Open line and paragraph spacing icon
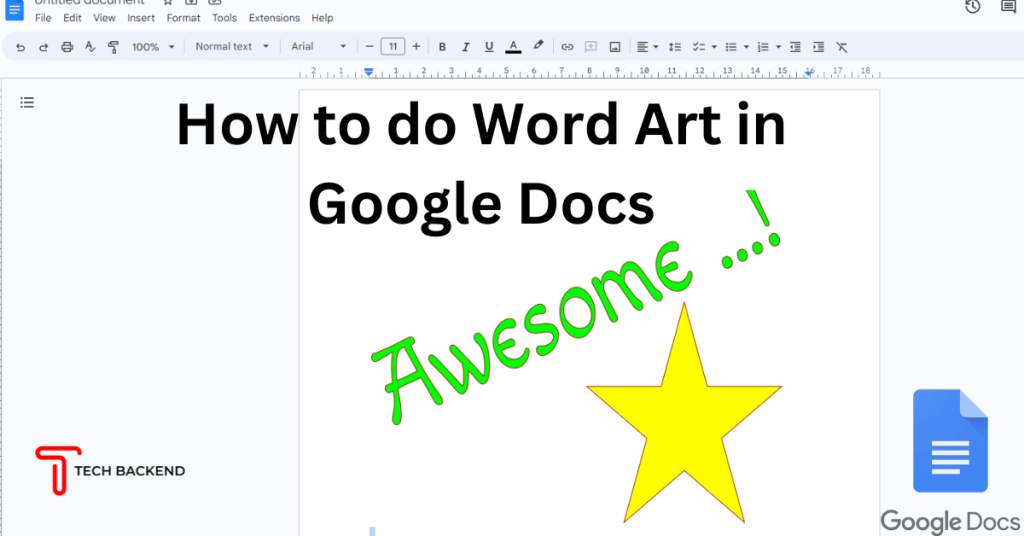The height and width of the screenshot is (536, 1024). pos(675,47)
